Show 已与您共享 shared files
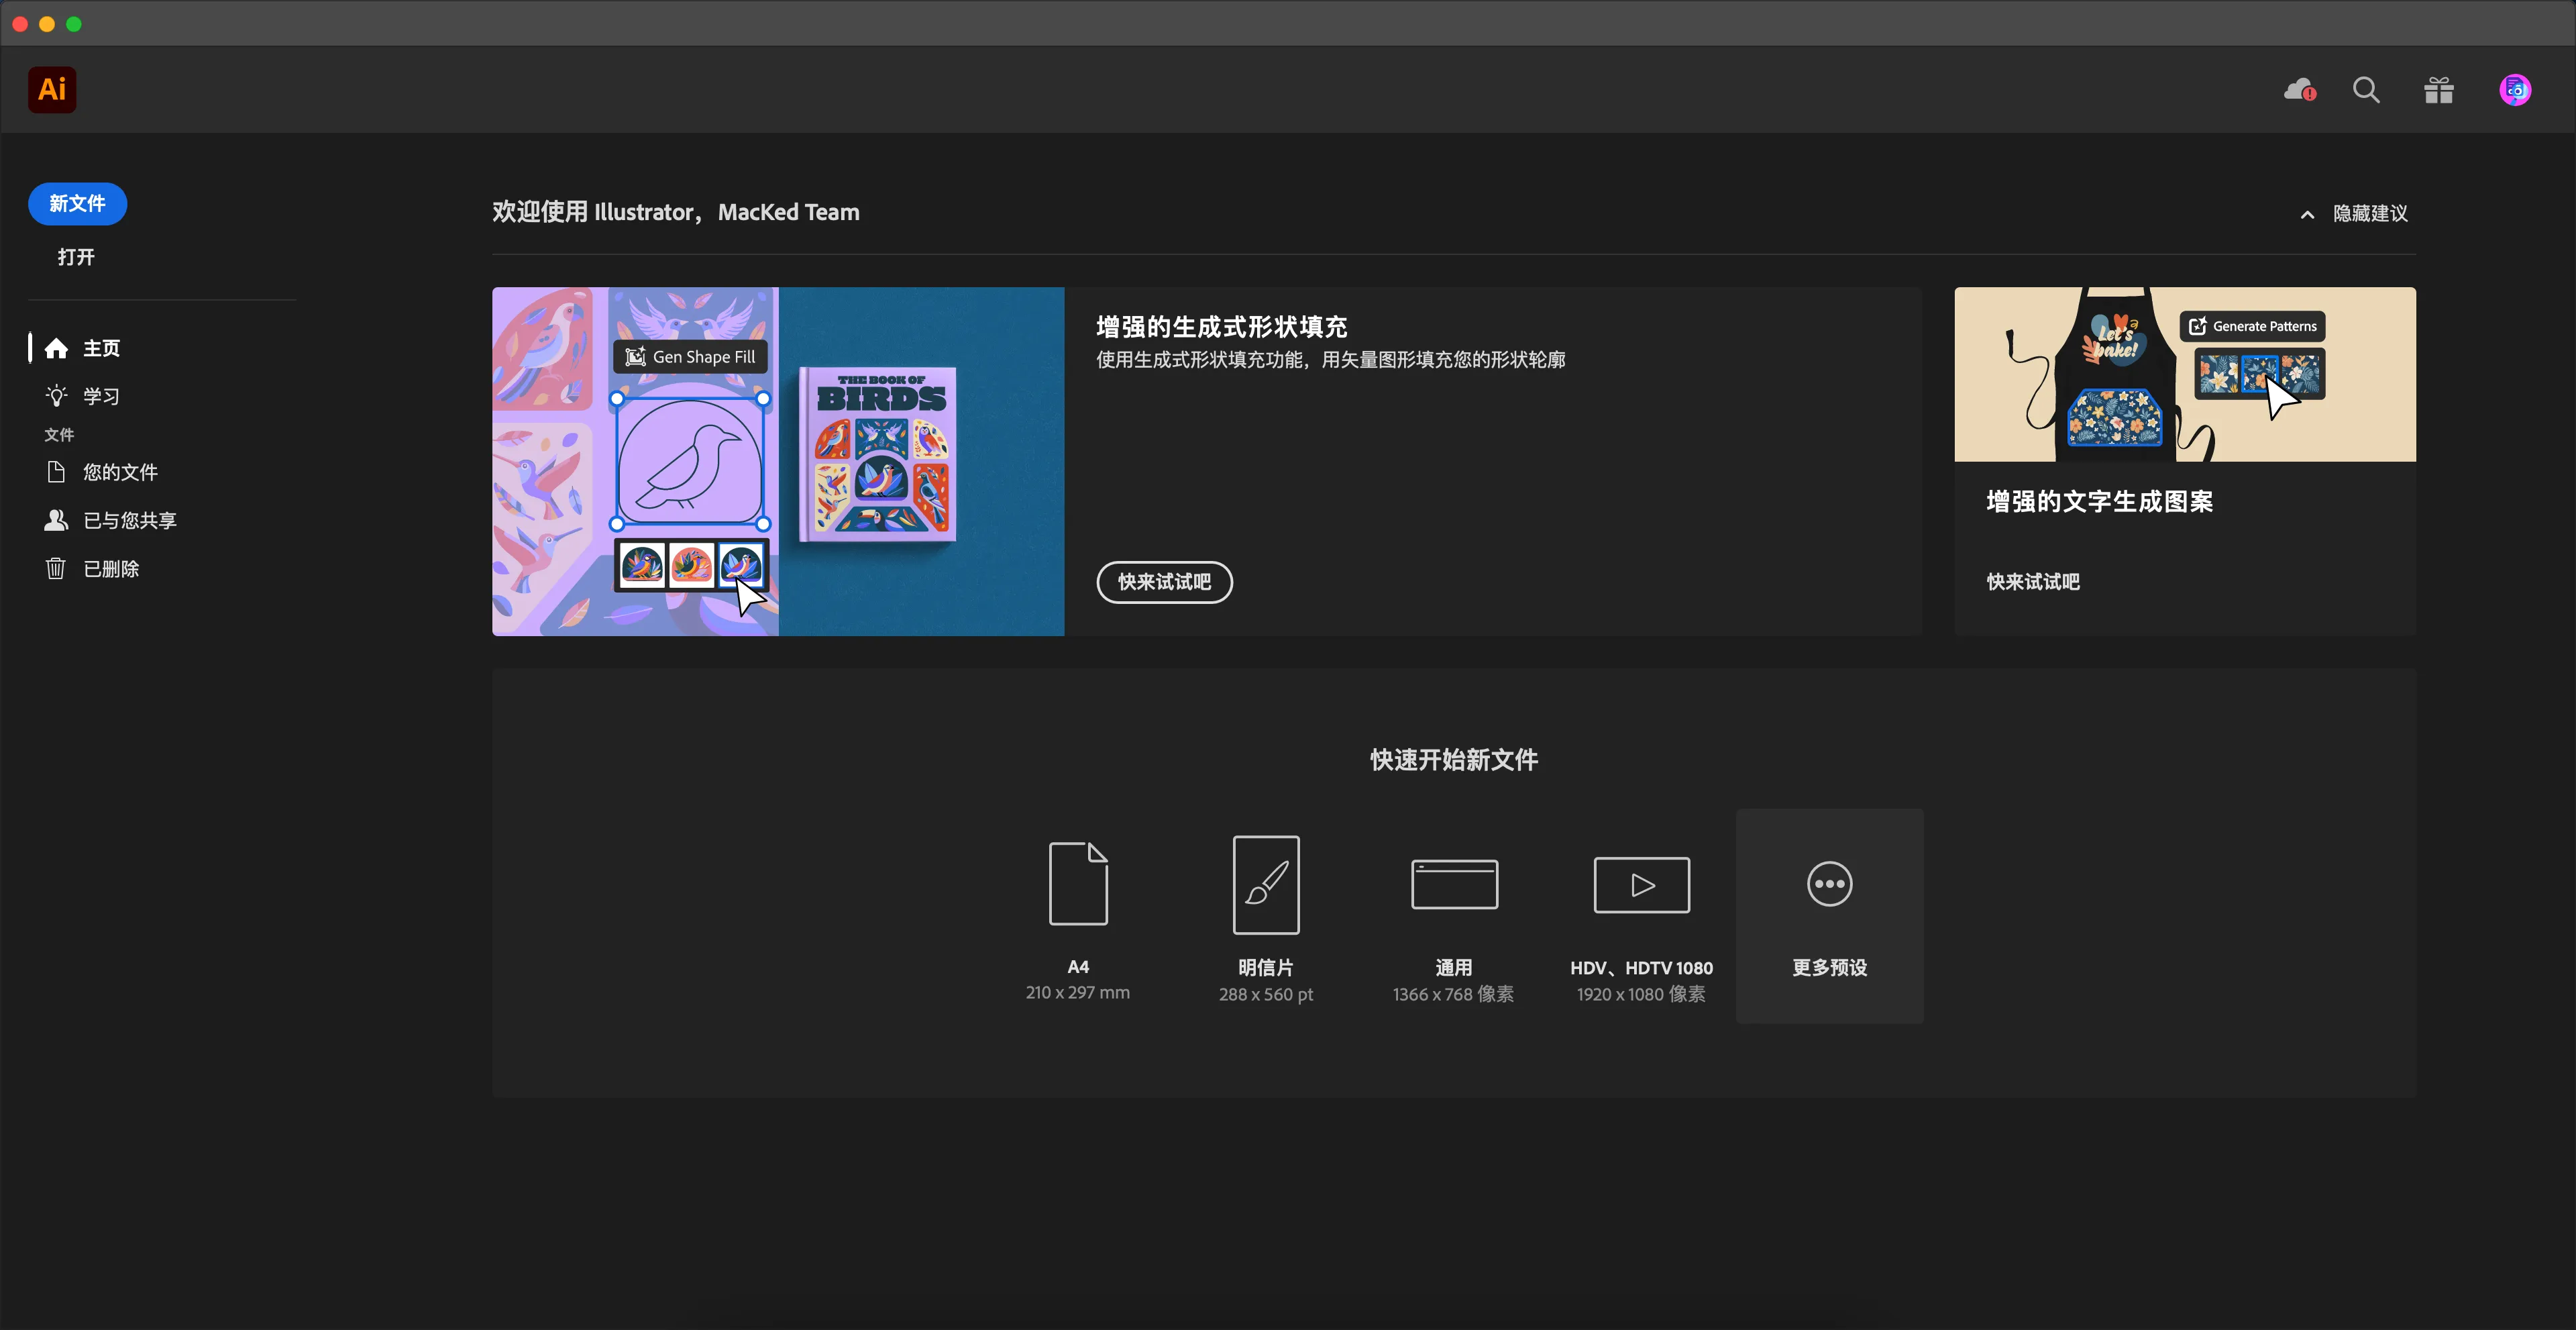Viewport: 2576px width, 1330px height. coord(129,520)
